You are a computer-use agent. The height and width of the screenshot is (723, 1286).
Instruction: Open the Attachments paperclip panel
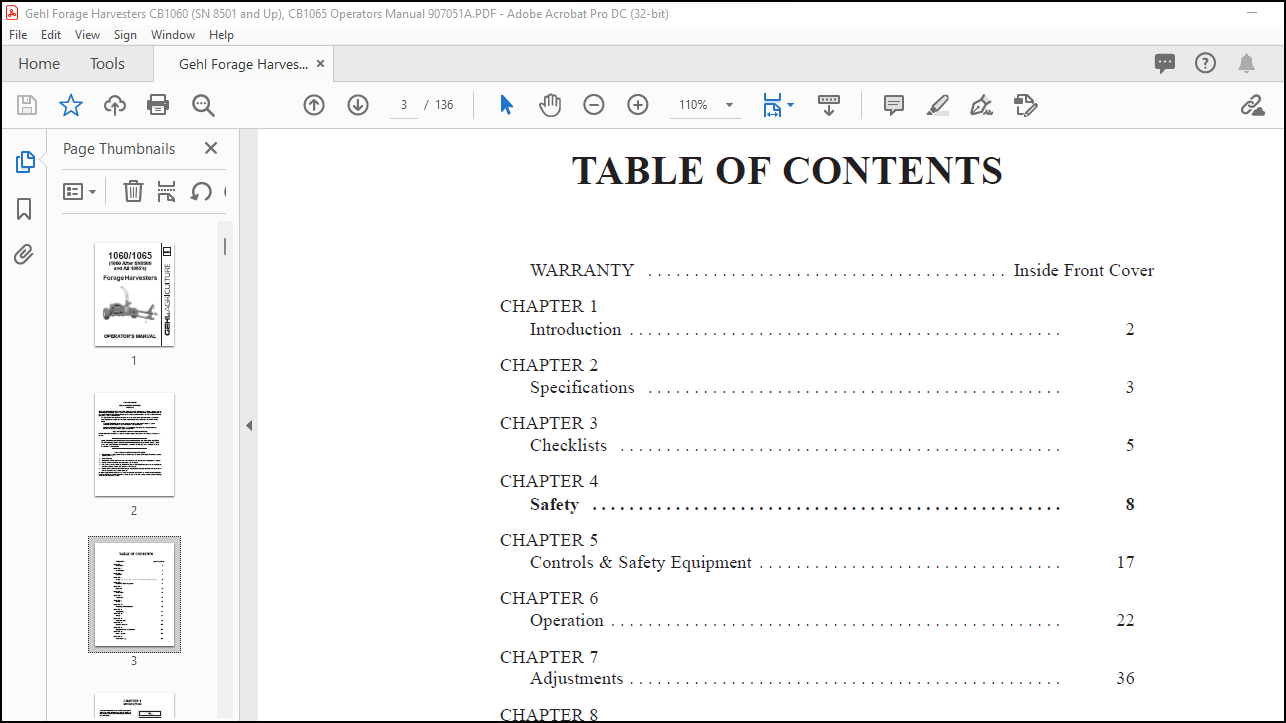click(x=25, y=255)
